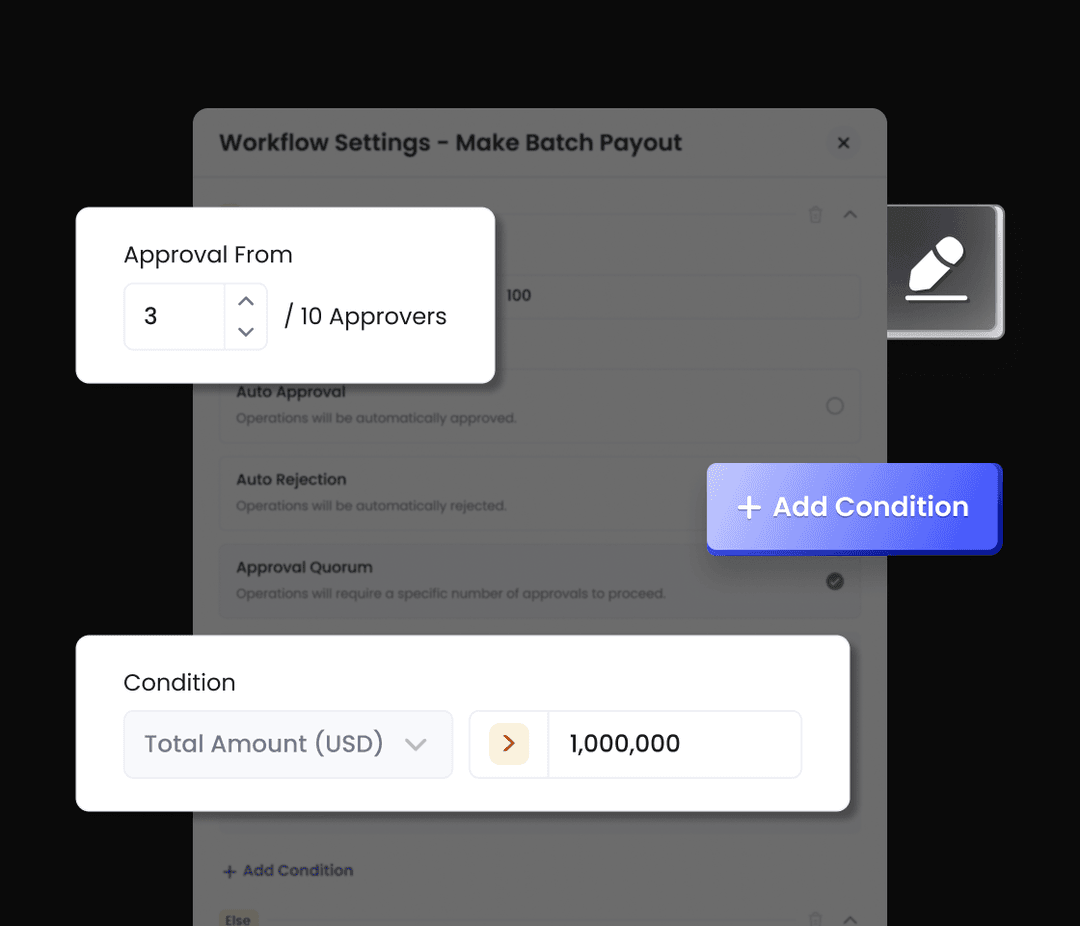Select the Approval Quorum radio option

834,581
